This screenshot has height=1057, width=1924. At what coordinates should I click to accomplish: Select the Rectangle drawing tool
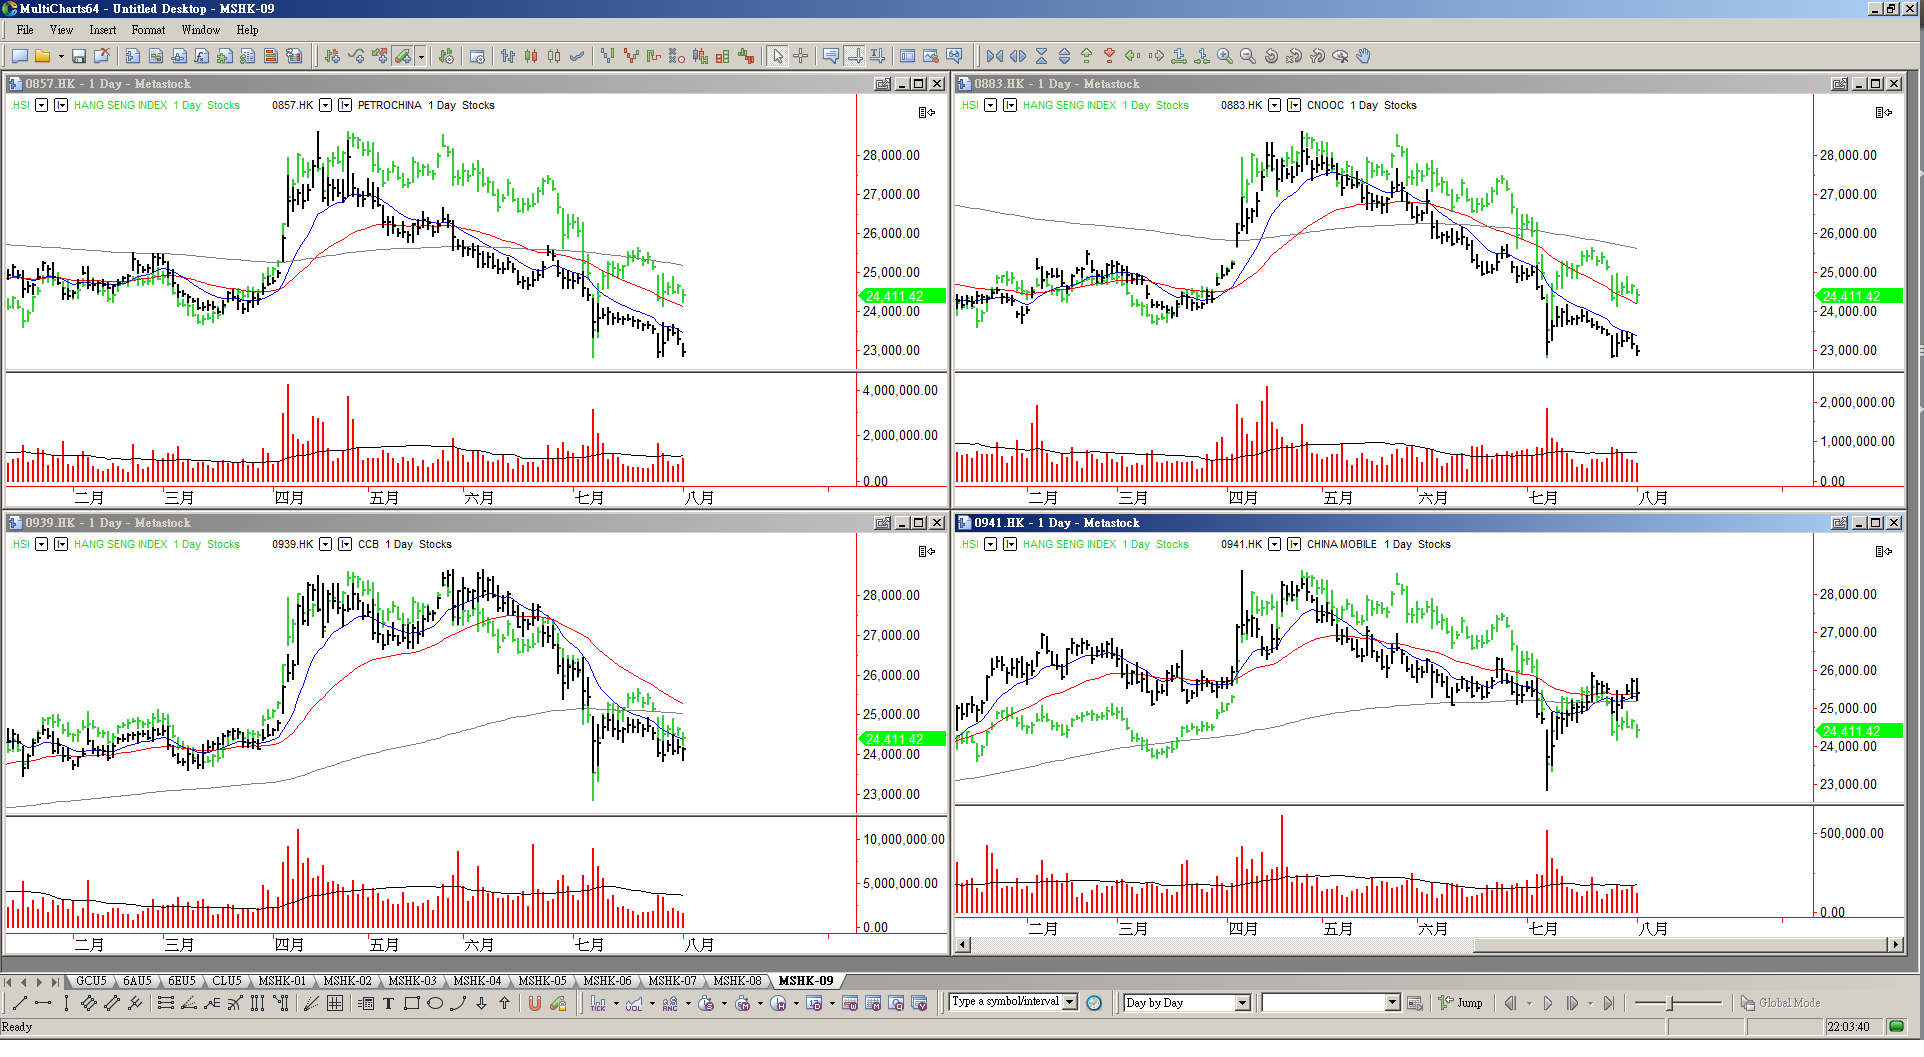[x=411, y=1003]
